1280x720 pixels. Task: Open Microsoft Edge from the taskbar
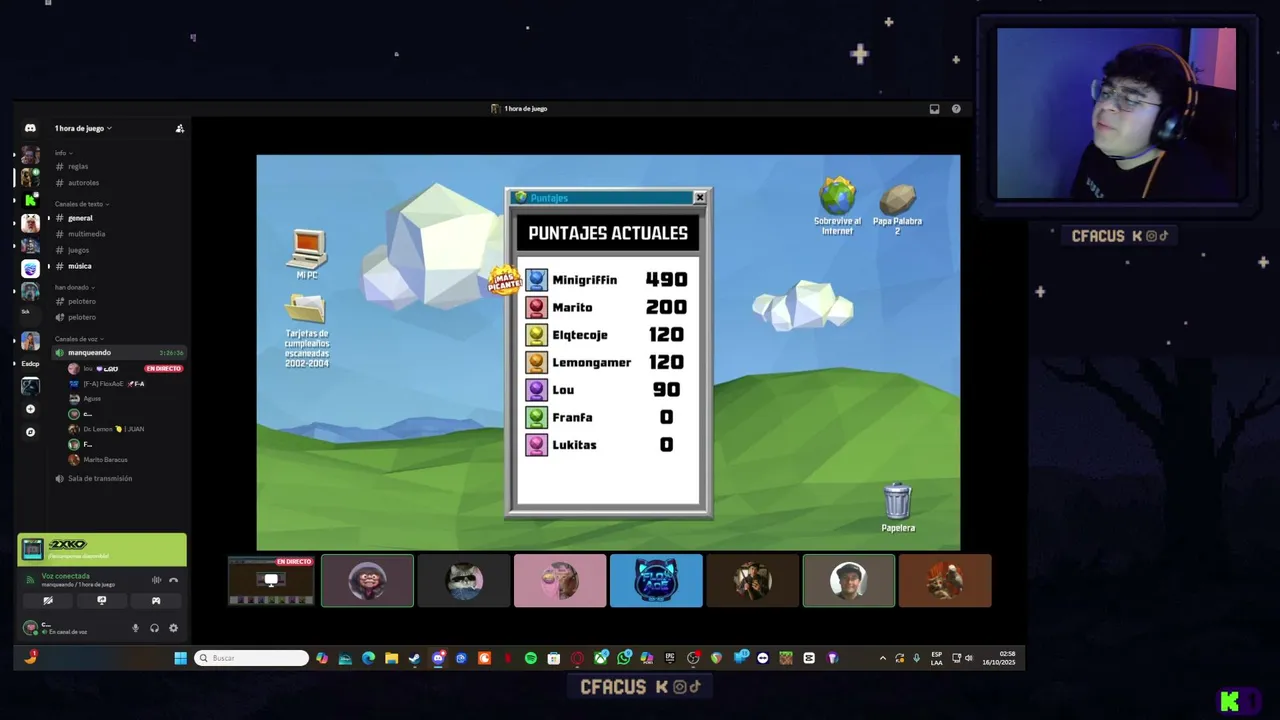point(368,658)
